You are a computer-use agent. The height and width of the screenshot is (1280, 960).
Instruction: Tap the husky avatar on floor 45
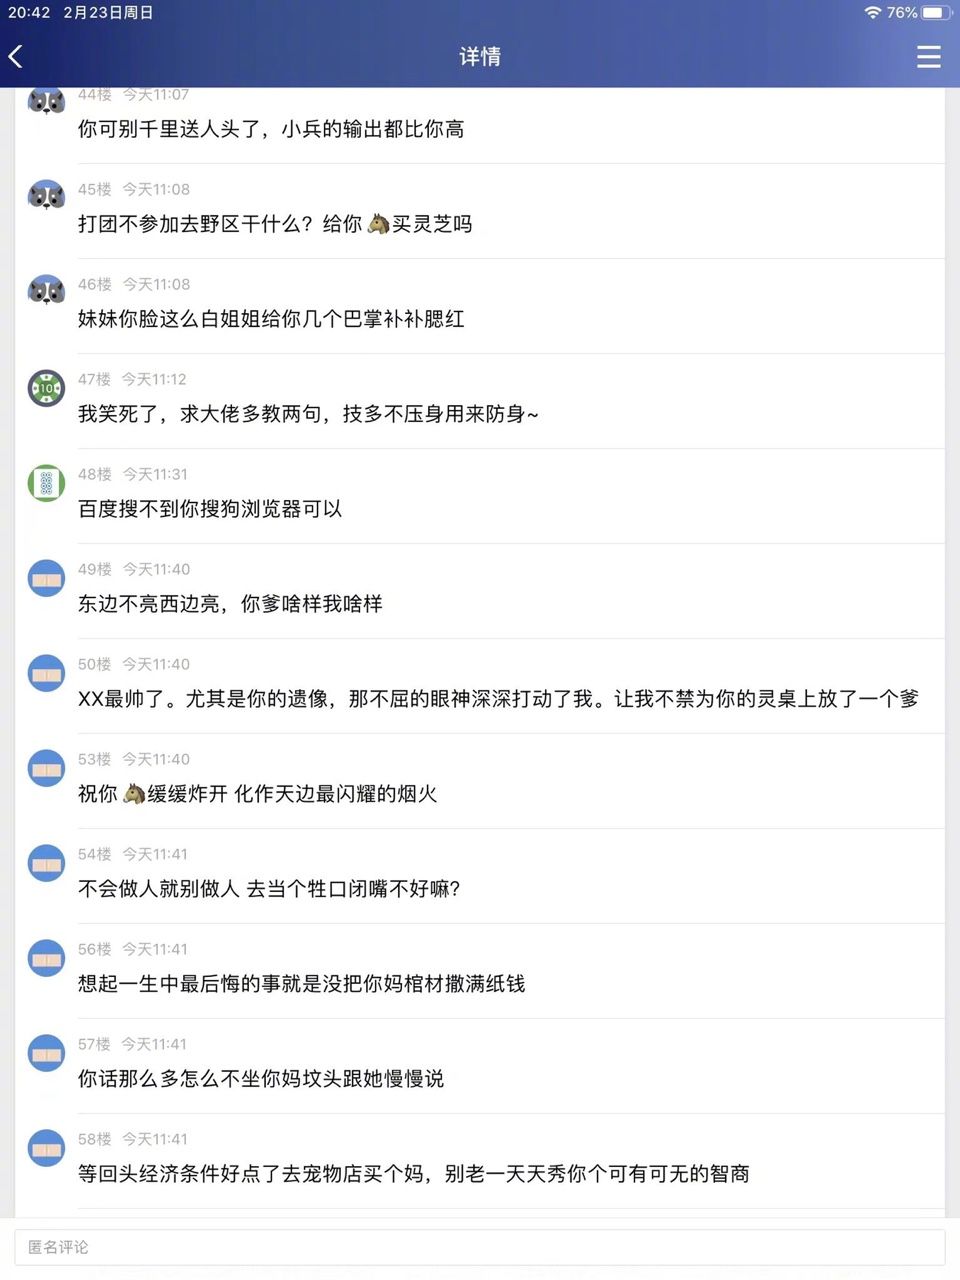click(x=46, y=195)
